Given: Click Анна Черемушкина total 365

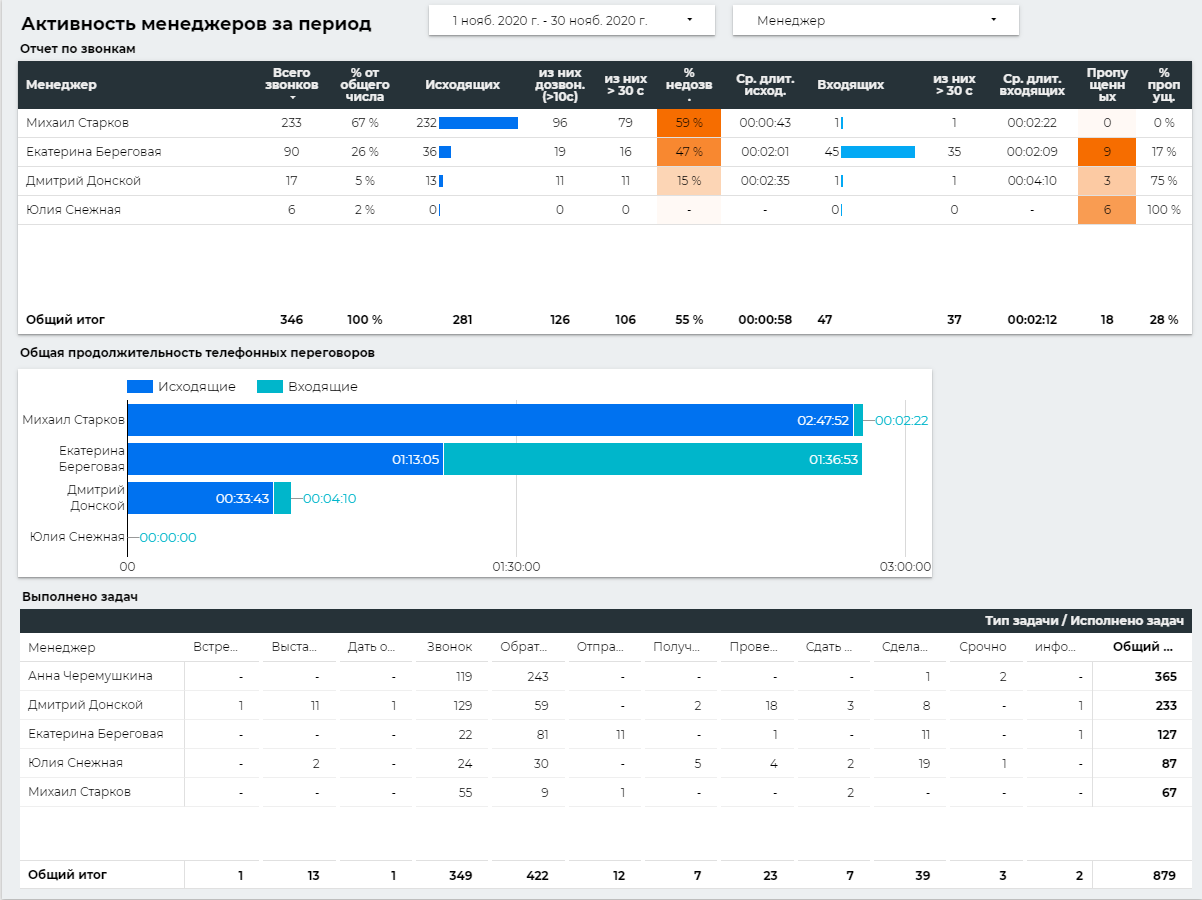Looking at the screenshot, I should tap(1165, 676).
